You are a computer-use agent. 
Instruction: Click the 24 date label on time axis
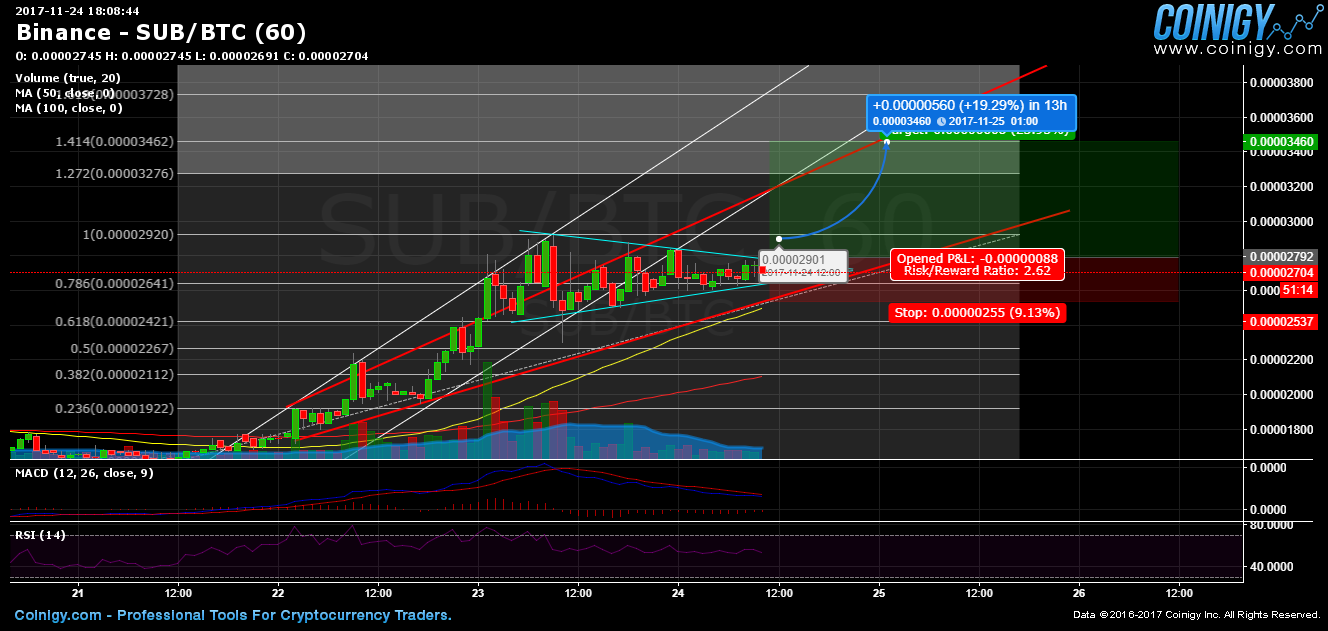pos(678,593)
